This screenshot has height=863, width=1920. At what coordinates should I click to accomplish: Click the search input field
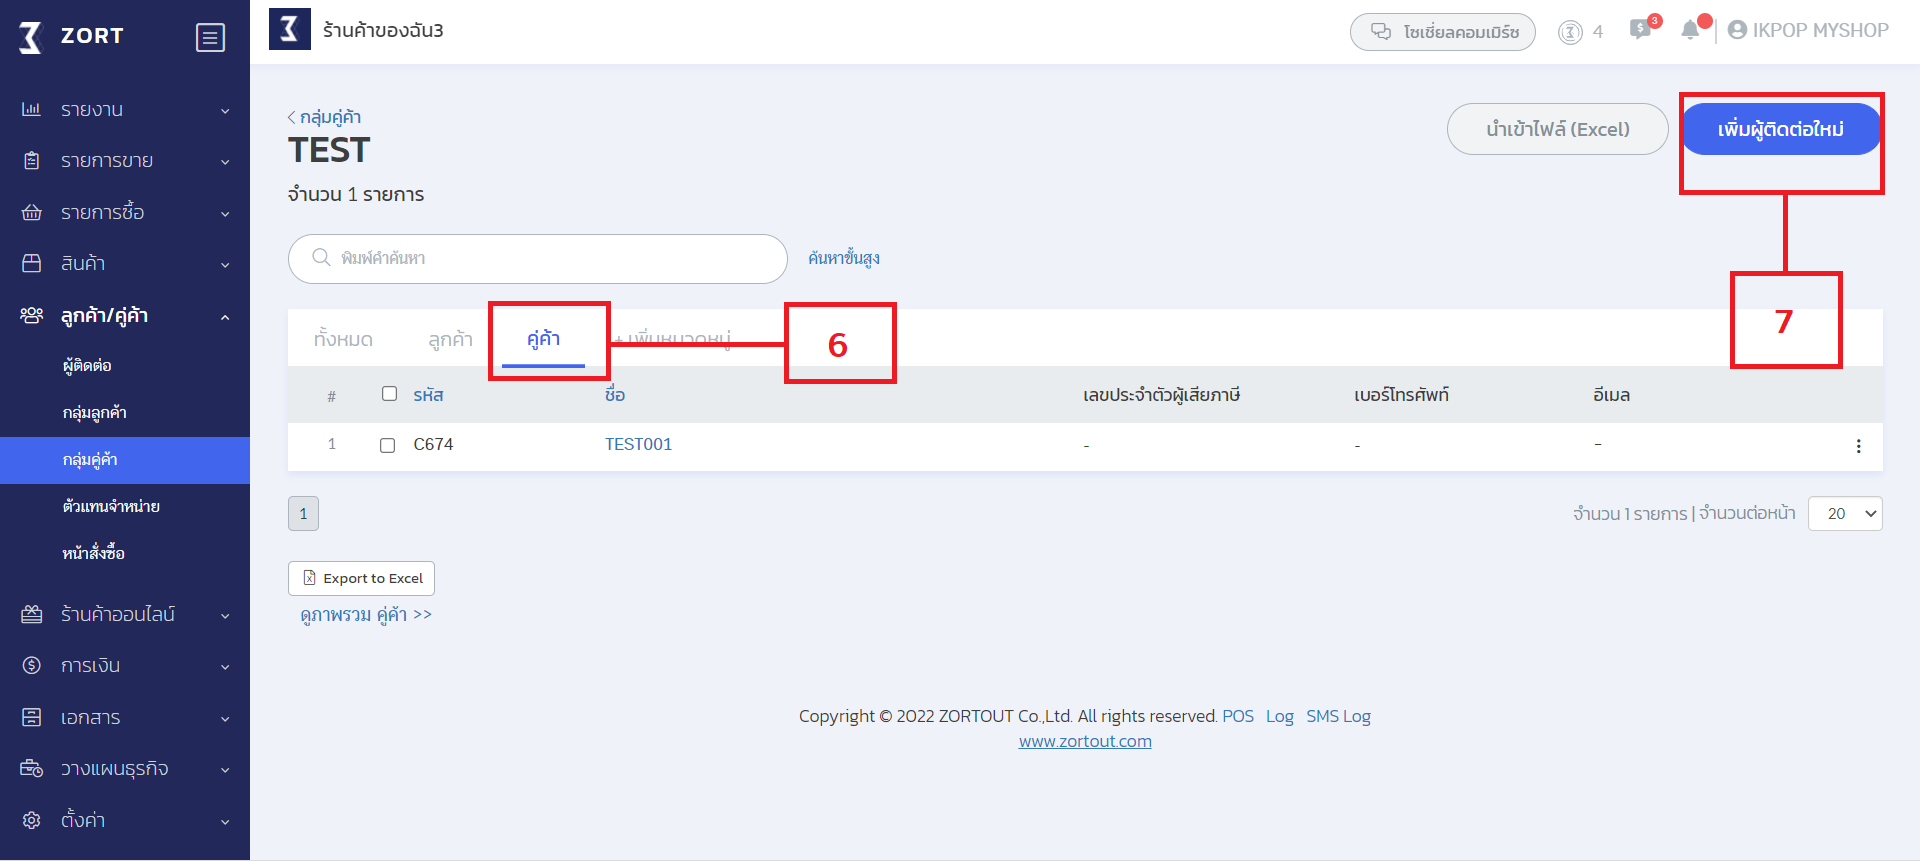pyautogui.click(x=538, y=259)
